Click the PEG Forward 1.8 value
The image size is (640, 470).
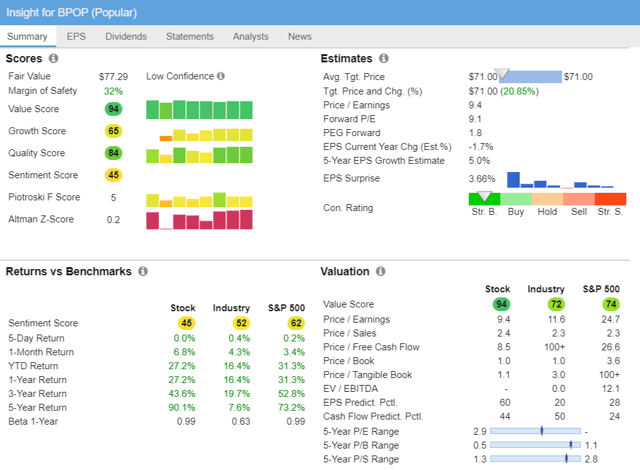[x=475, y=133]
